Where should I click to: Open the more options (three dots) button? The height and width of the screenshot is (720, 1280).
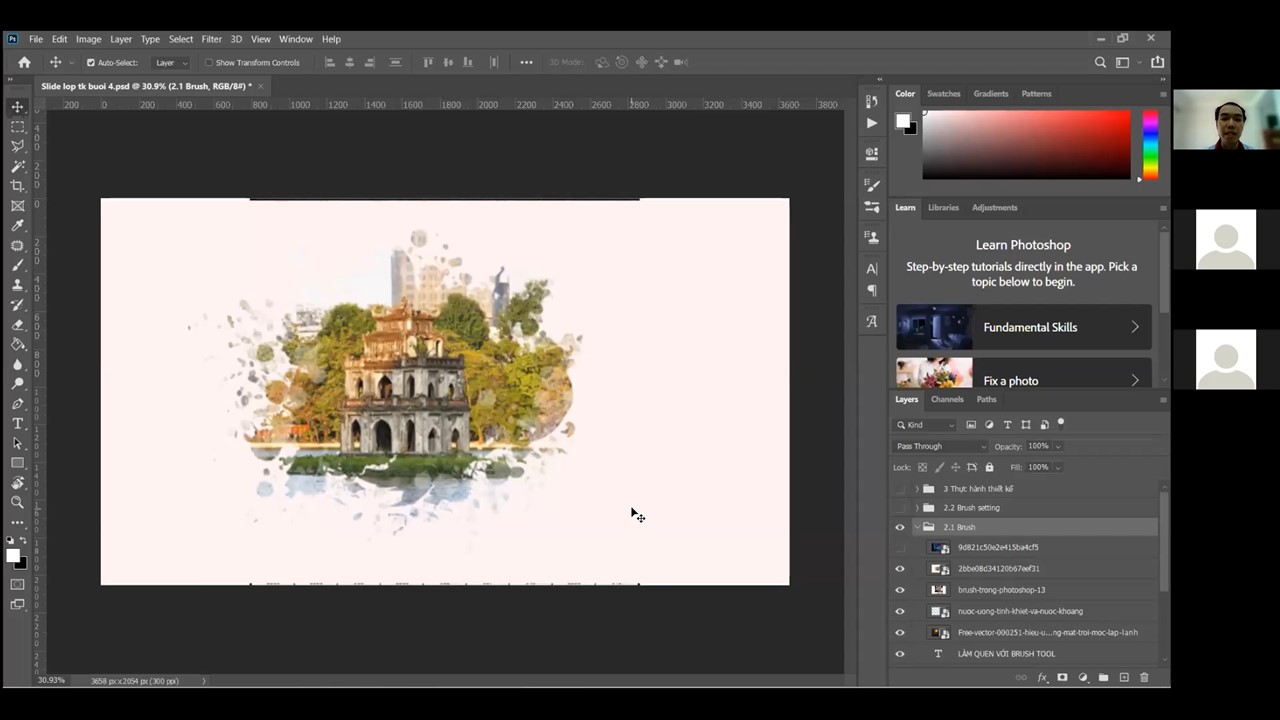(527, 62)
